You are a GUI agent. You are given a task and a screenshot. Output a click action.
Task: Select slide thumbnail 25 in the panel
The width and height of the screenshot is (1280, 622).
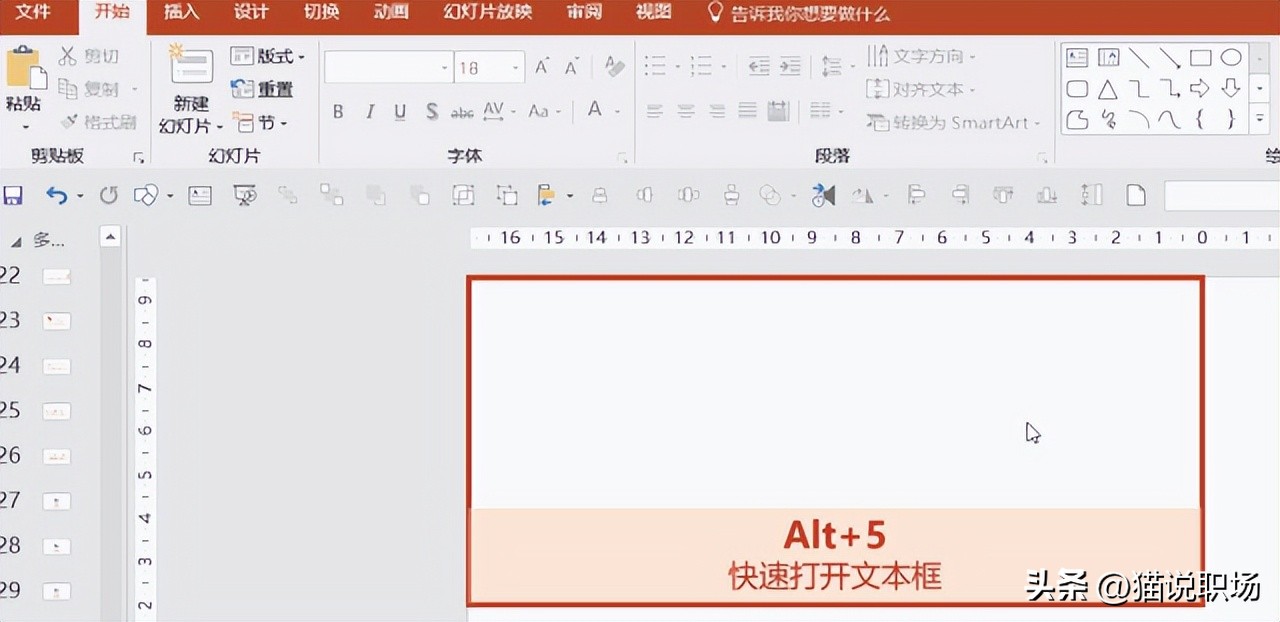point(56,411)
